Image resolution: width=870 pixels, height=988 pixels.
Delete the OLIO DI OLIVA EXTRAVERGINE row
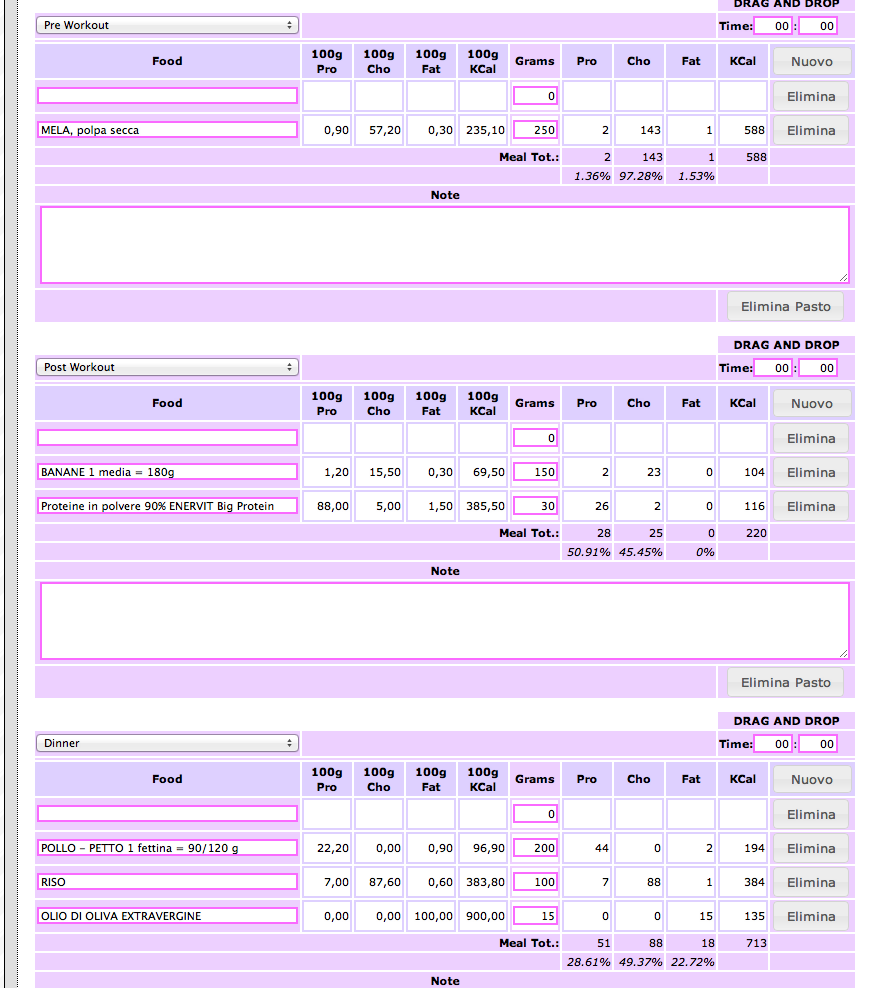click(x=811, y=917)
